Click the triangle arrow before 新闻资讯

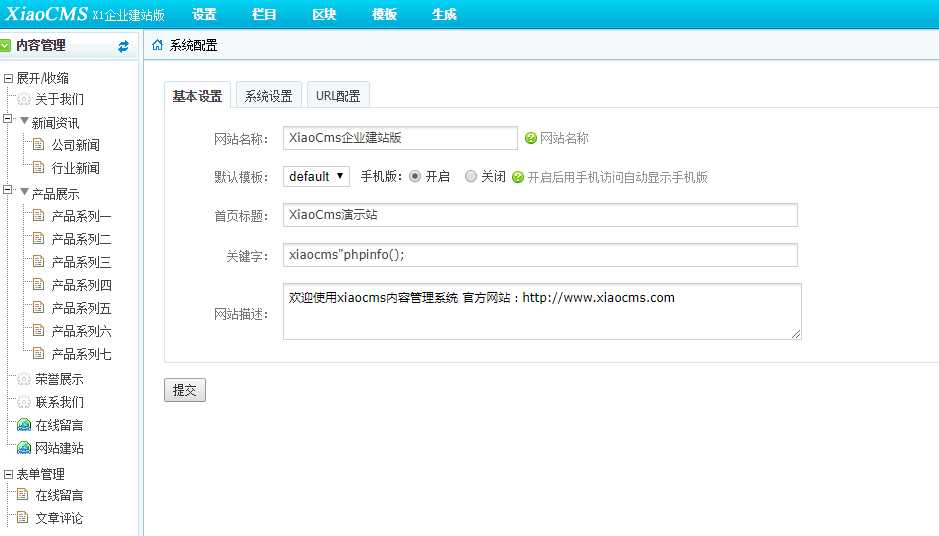click(25, 121)
